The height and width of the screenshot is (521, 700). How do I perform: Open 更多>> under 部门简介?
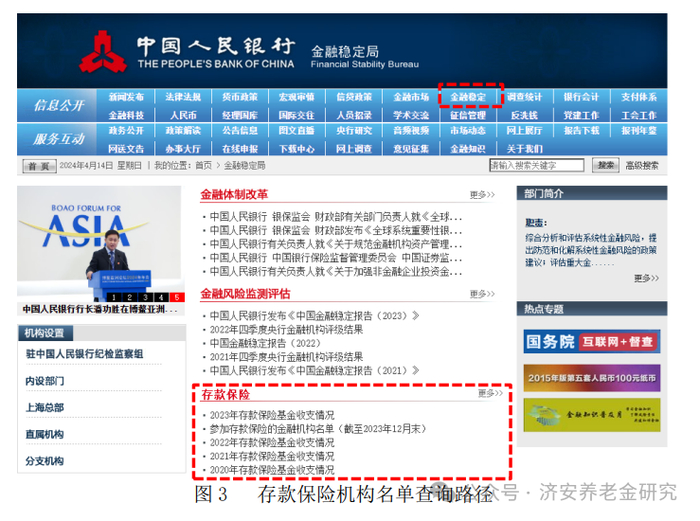point(646,278)
